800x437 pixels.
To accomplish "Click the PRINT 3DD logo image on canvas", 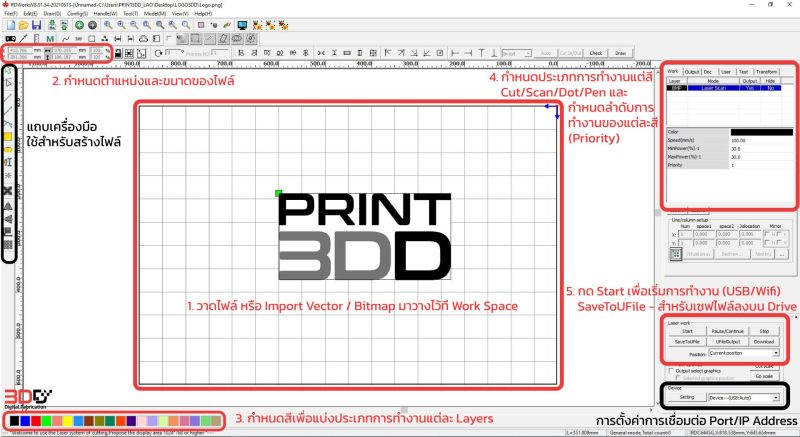I will click(365, 236).
